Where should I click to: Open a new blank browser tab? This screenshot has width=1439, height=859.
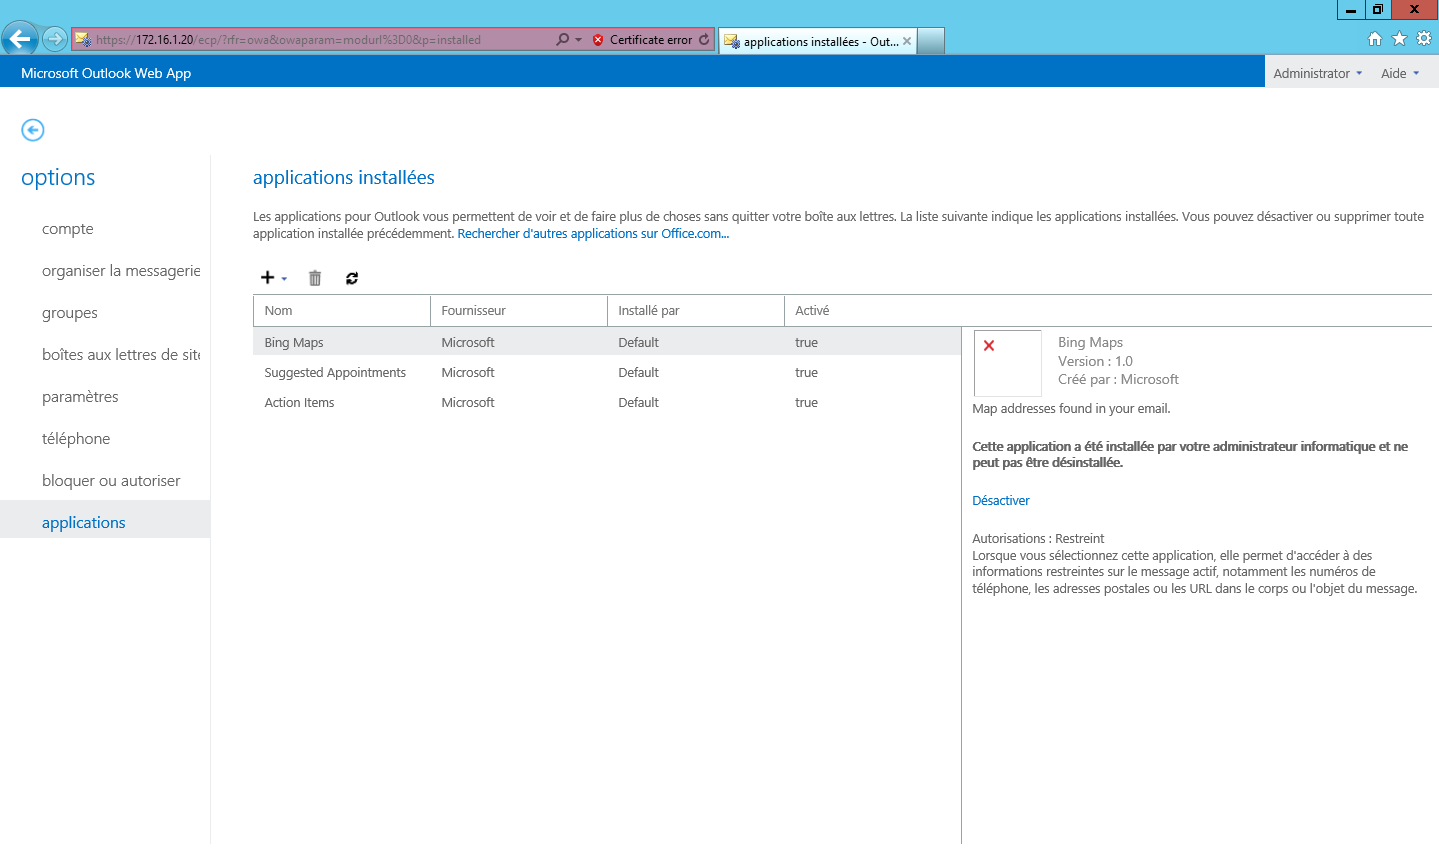(x=931, y=41)
